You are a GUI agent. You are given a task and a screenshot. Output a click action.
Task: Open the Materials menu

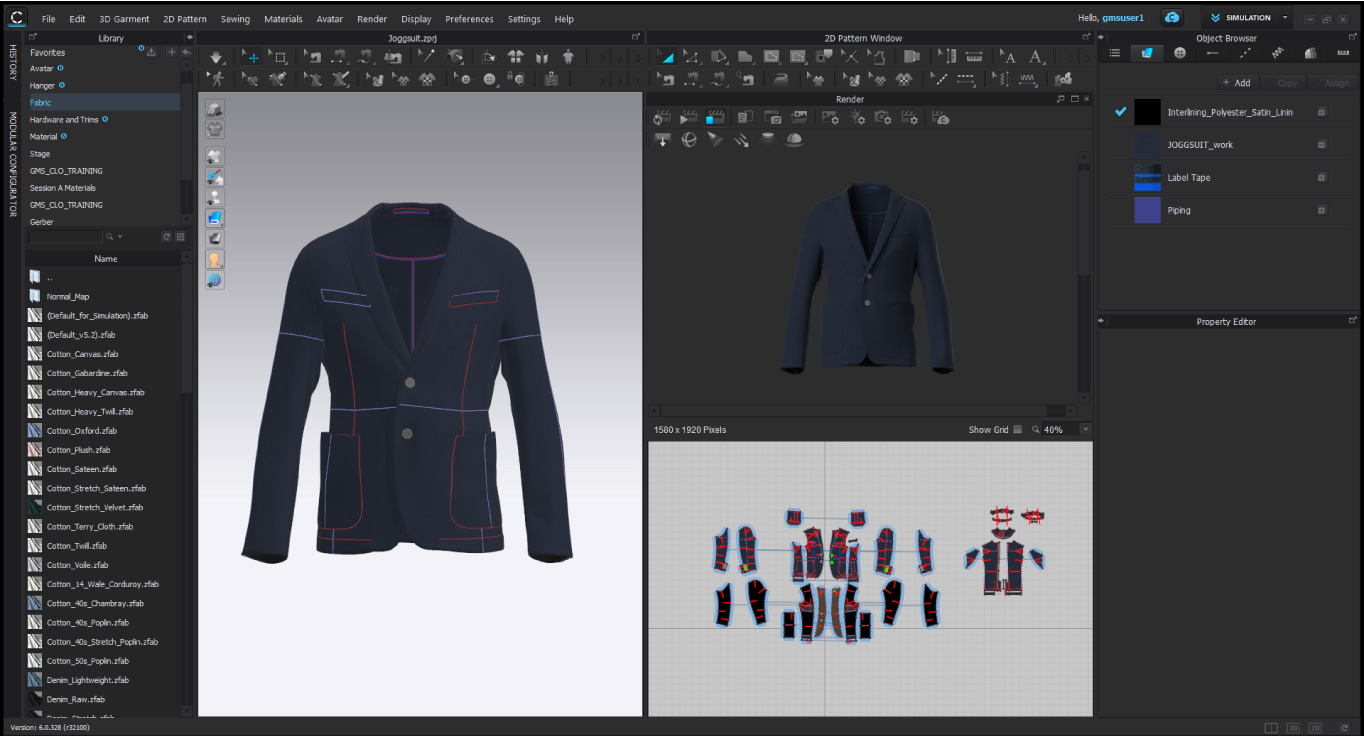[x=283, y=19]
